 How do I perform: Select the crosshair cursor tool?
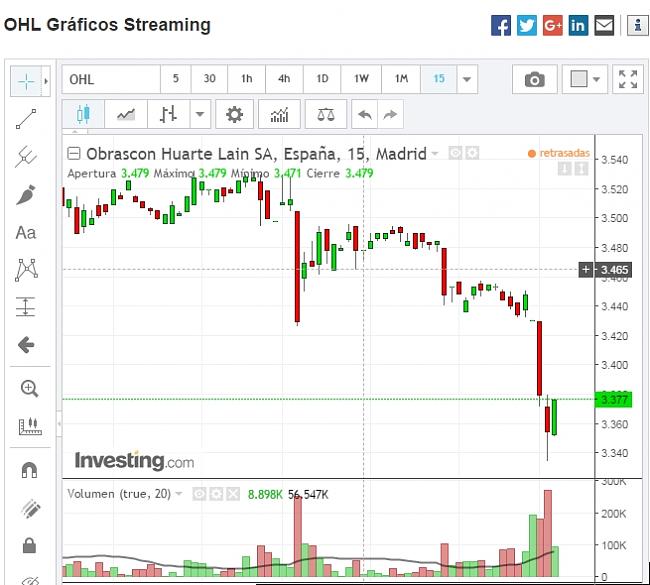(26, 81)
